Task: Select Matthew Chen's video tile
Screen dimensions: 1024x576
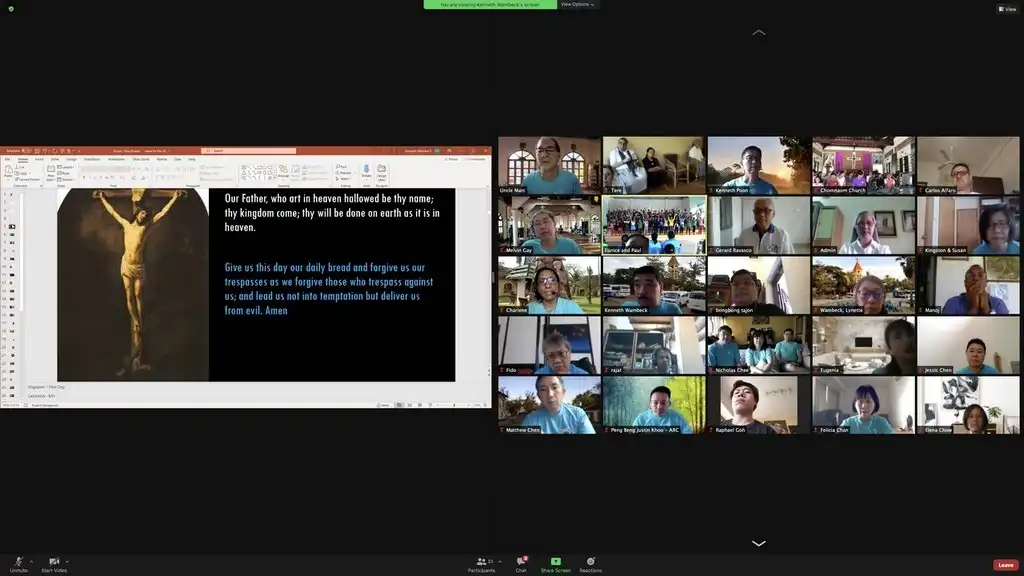Action: 549,405
